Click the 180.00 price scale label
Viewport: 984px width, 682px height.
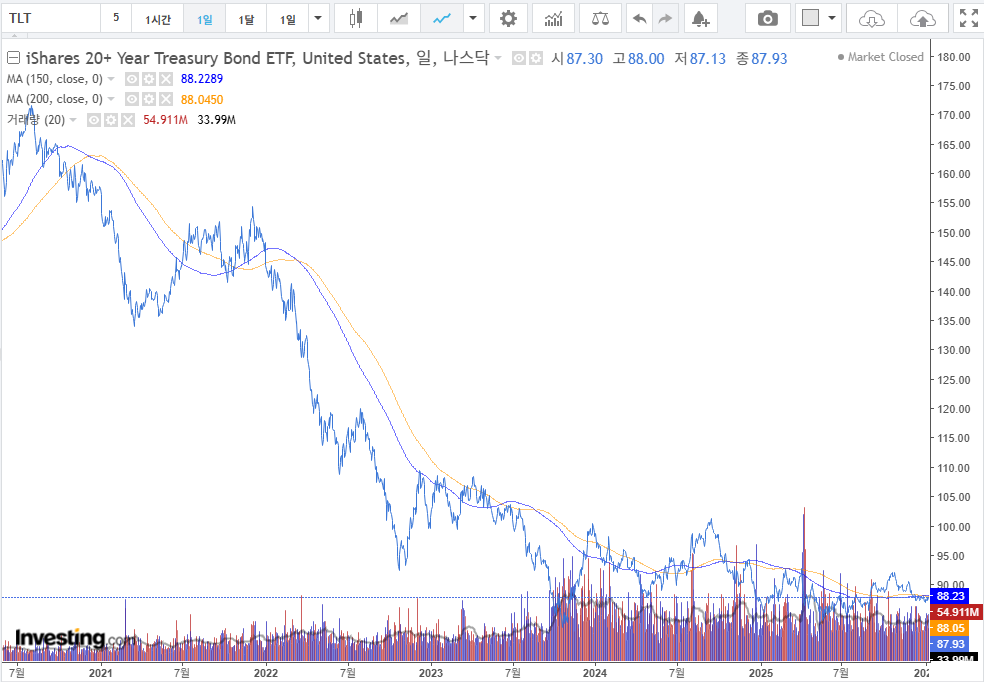click(x=954, y=57)
